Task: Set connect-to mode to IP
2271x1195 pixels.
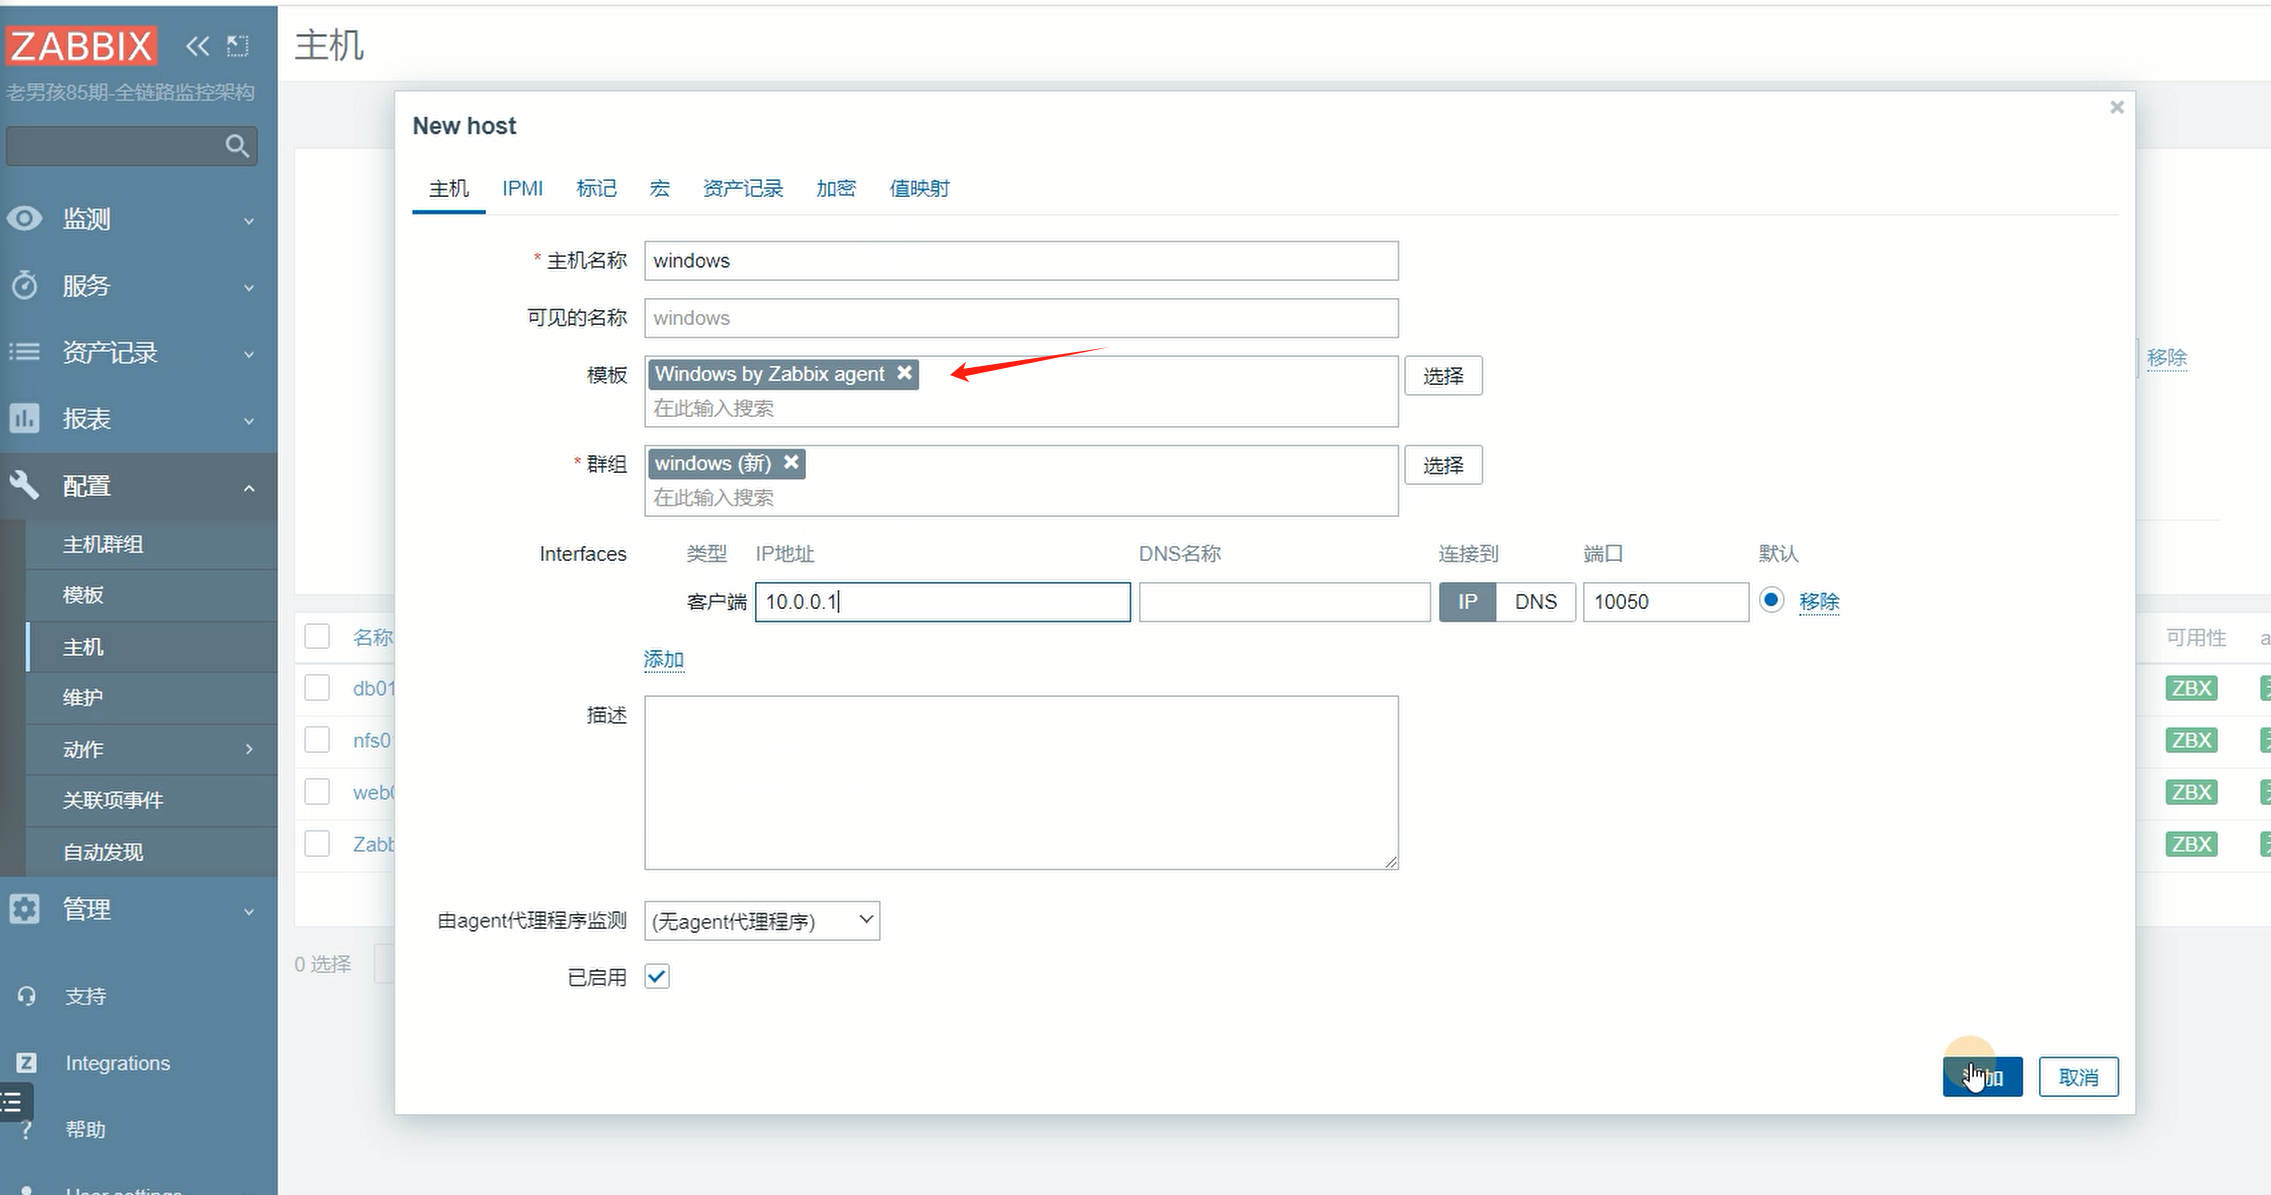Action: click(x=1467, y=602)
